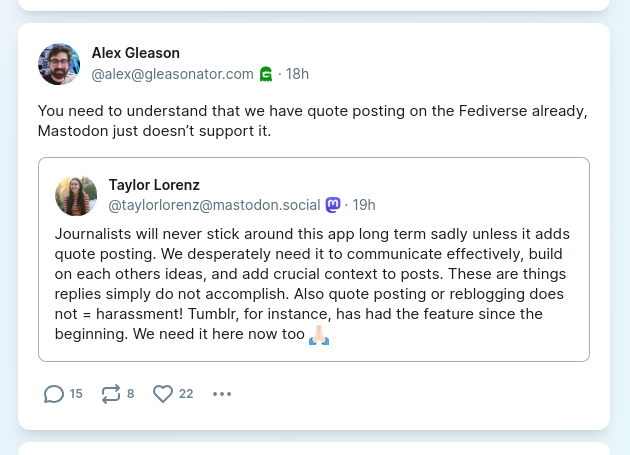Image resolution: width=630 pixels, height=455 pixels.
Task: Like the post with the heart icon
Action: 163,394
